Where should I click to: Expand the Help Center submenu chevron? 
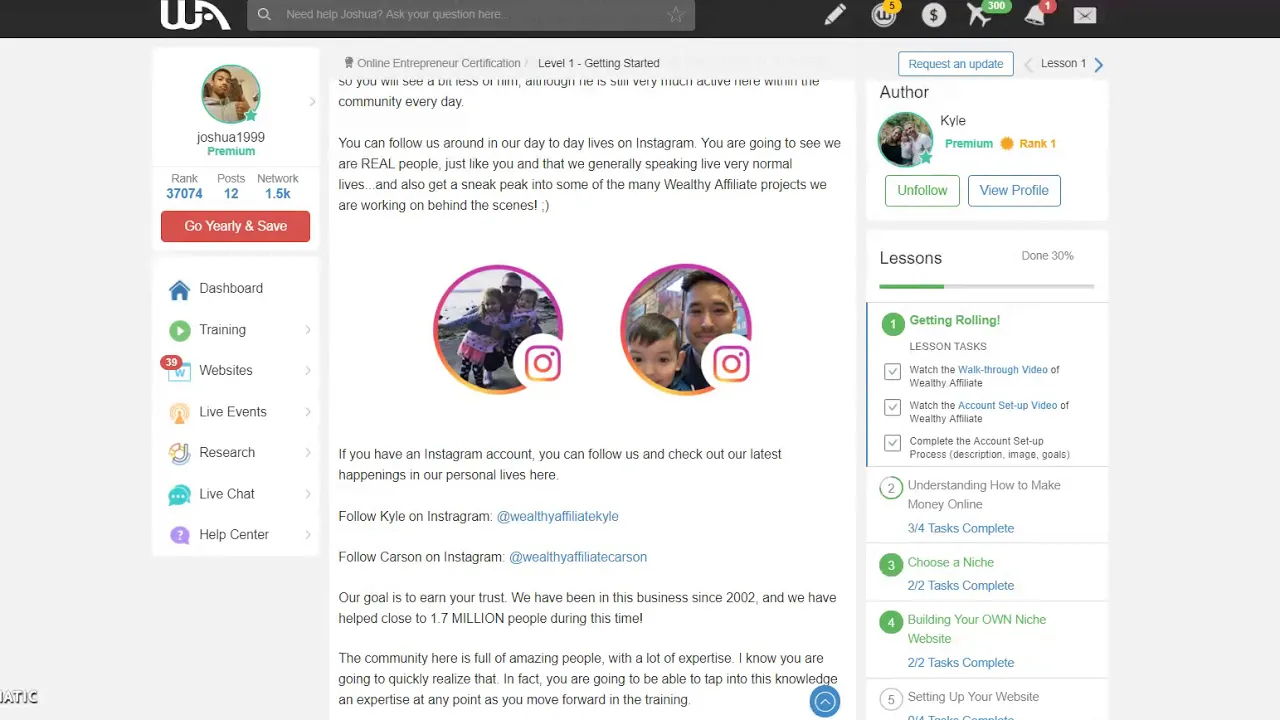[x=307, y=535]
